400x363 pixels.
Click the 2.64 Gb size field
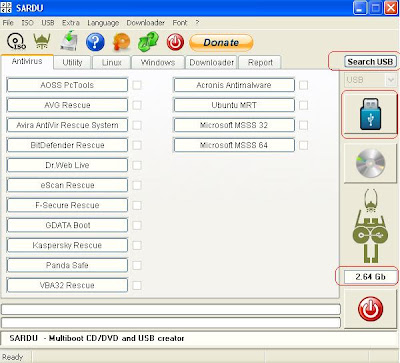click(370, 277)
